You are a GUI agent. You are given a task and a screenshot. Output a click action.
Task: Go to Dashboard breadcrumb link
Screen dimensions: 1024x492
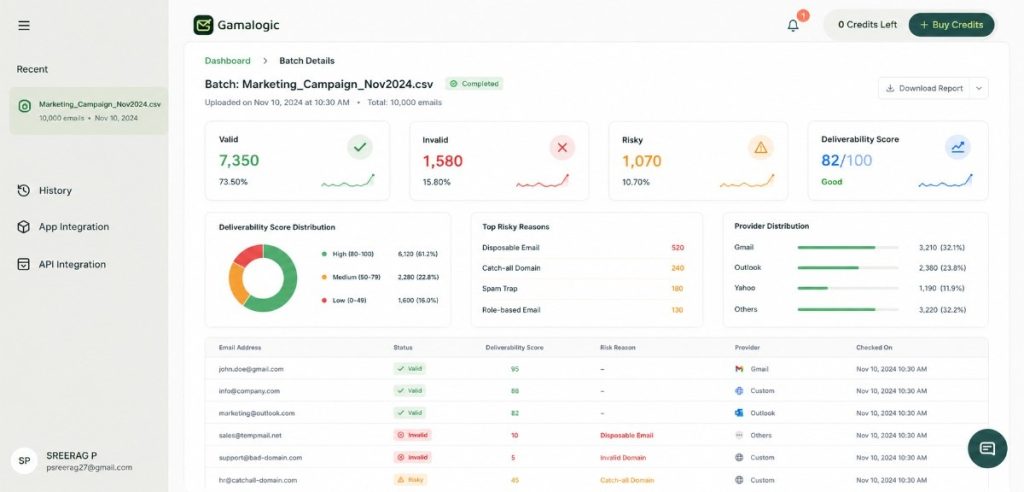point(227,61)
